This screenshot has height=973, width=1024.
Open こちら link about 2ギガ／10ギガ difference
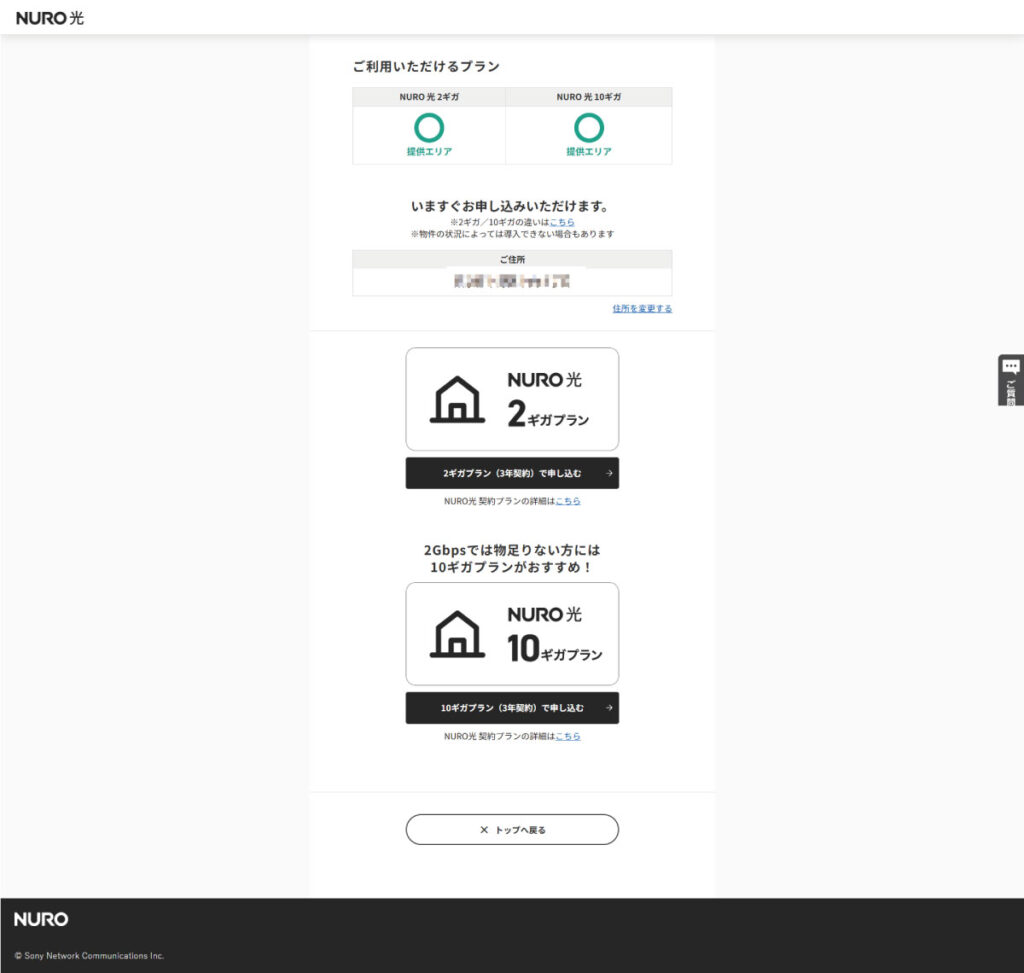click(562, 222)
